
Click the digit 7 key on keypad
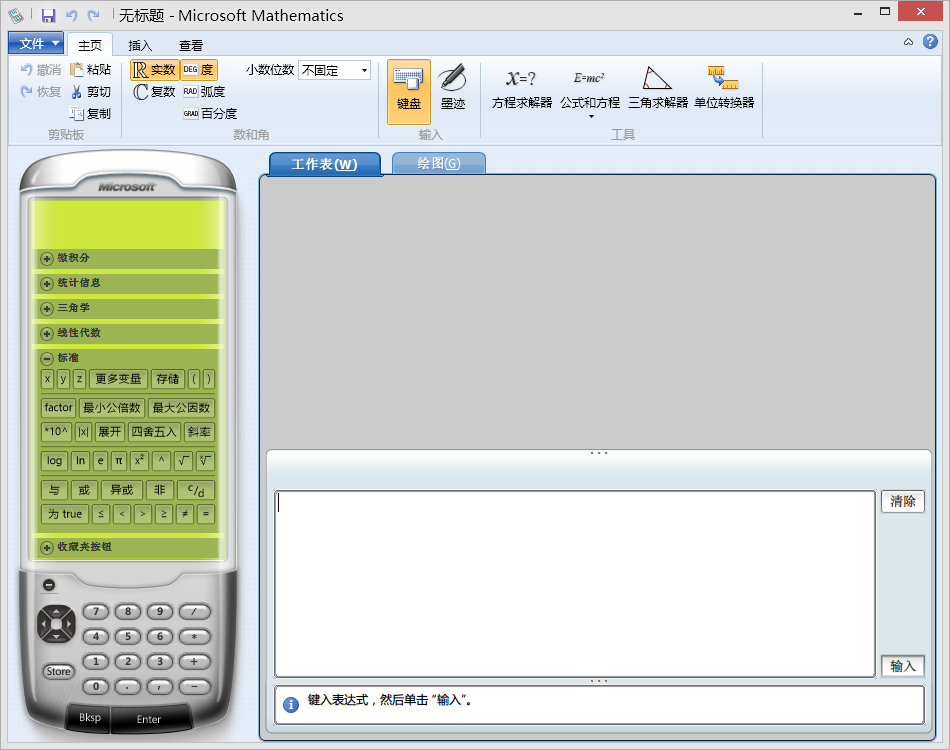[96, 612]
